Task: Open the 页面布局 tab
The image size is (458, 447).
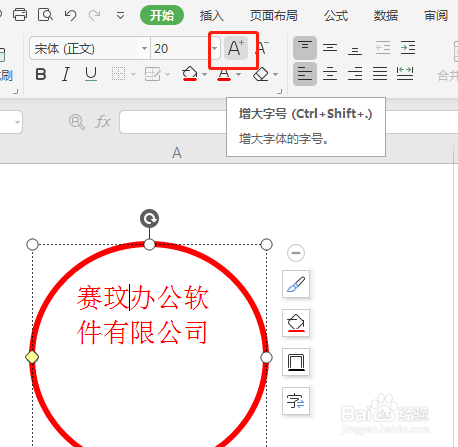Action: click(x=274, y=16)
